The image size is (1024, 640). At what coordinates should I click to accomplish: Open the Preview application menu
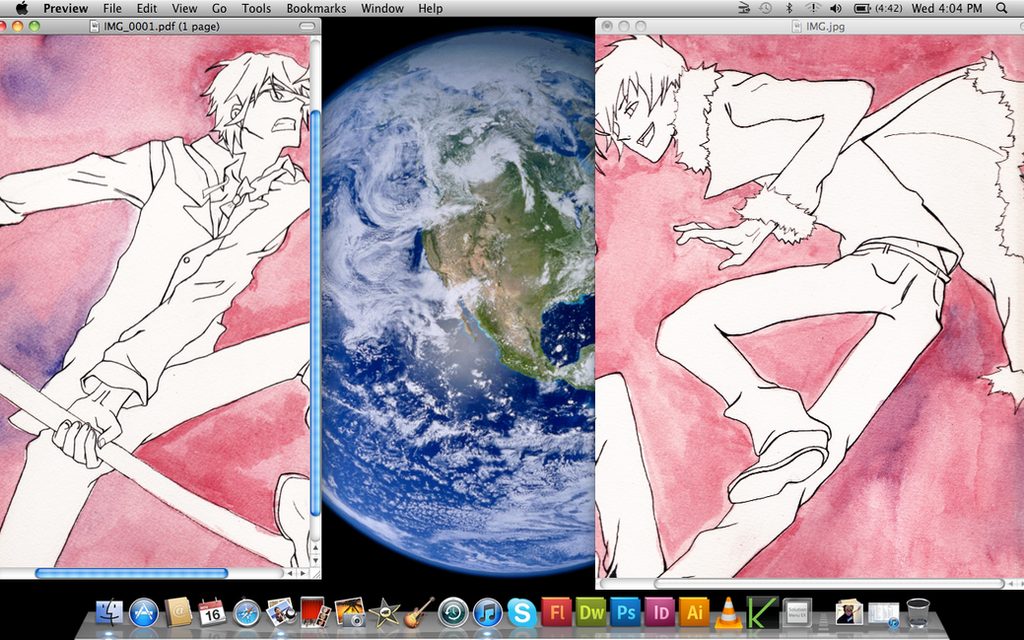pyautogui.click(x=65, y=8)
